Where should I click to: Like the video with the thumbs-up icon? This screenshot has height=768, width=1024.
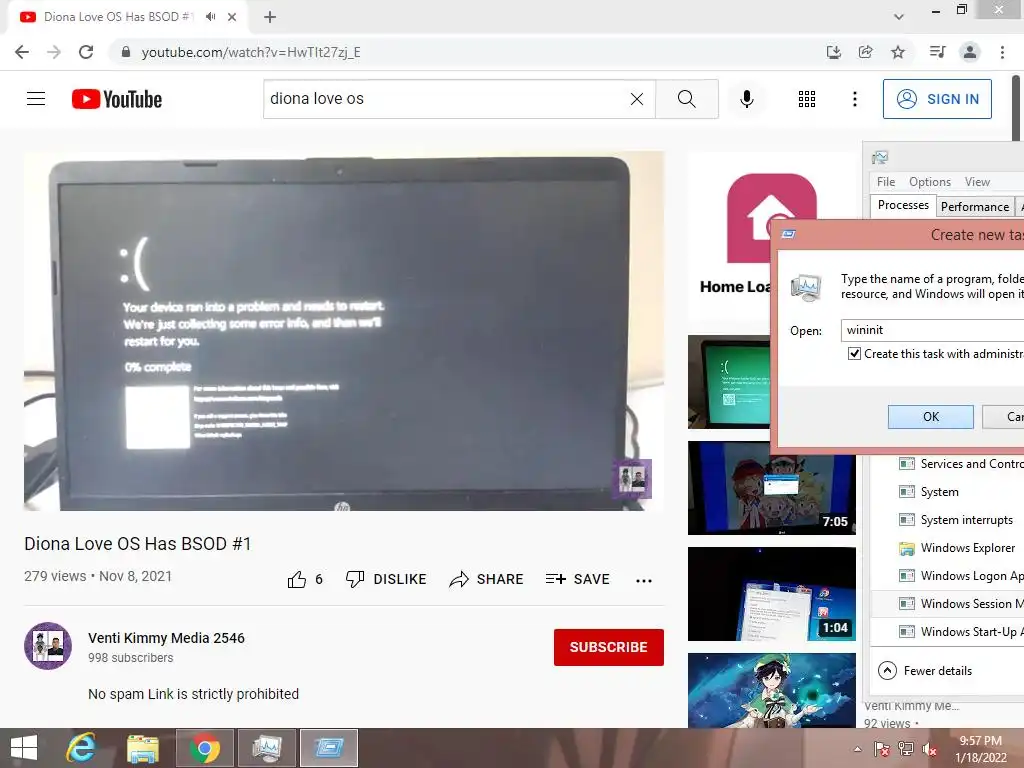tap(296, 579)
